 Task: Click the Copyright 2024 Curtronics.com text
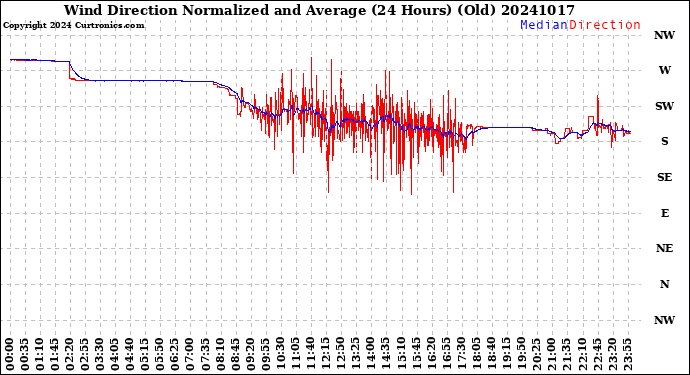(73, 26)
